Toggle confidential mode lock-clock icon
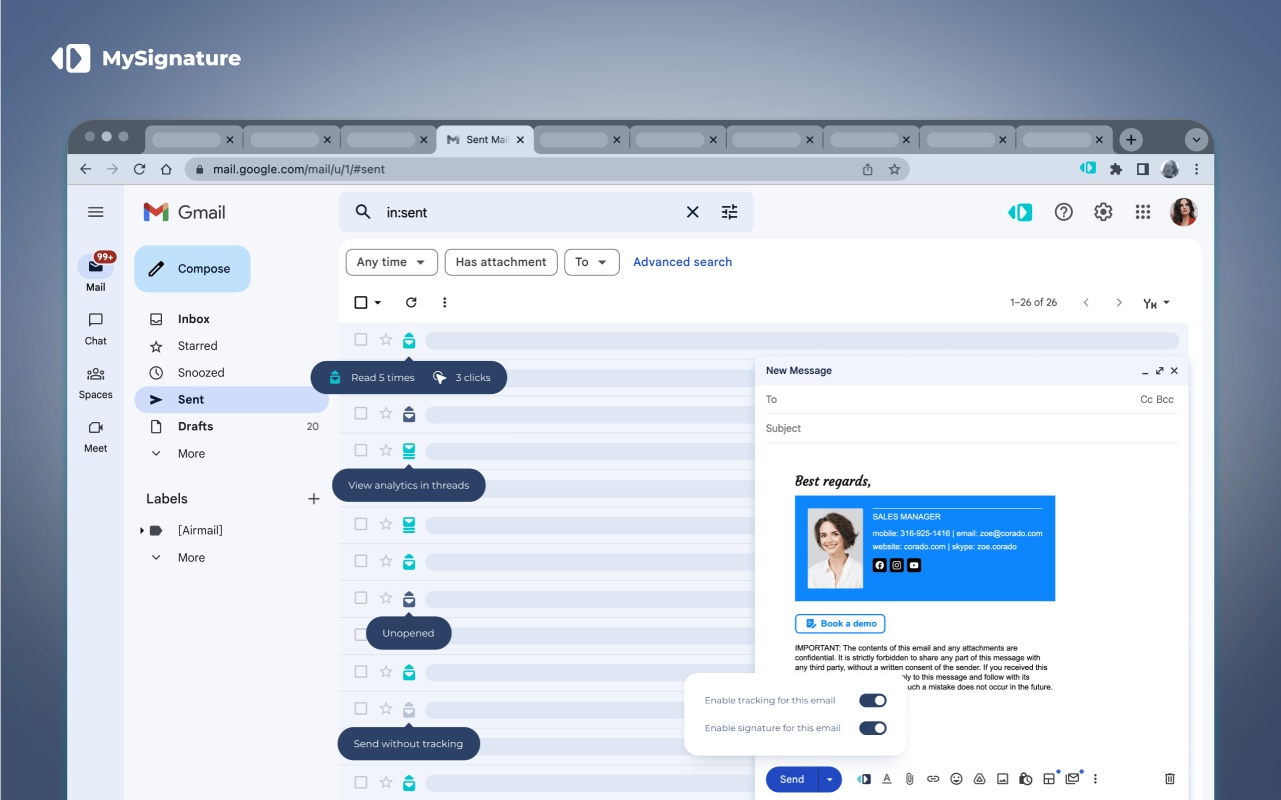 (x=1026, y=779)
